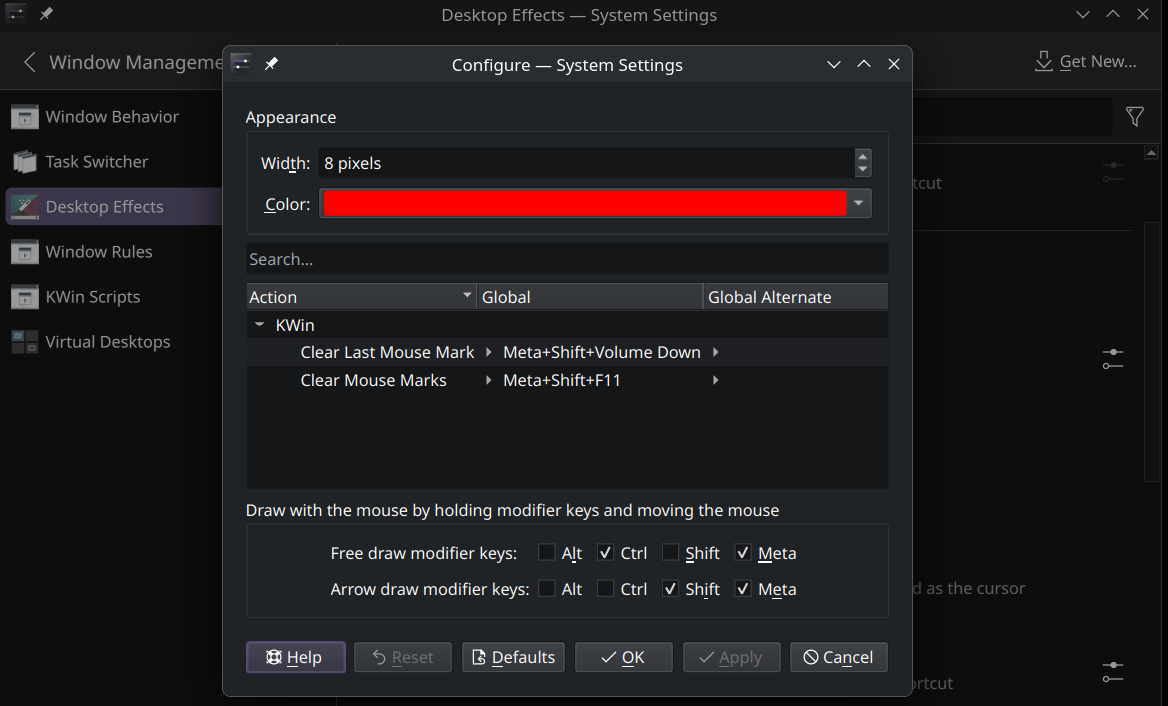Viewport: 1168px width, 706px height.
Task: Focus the shortcuts Search field
Action: (x=567, y=259)
